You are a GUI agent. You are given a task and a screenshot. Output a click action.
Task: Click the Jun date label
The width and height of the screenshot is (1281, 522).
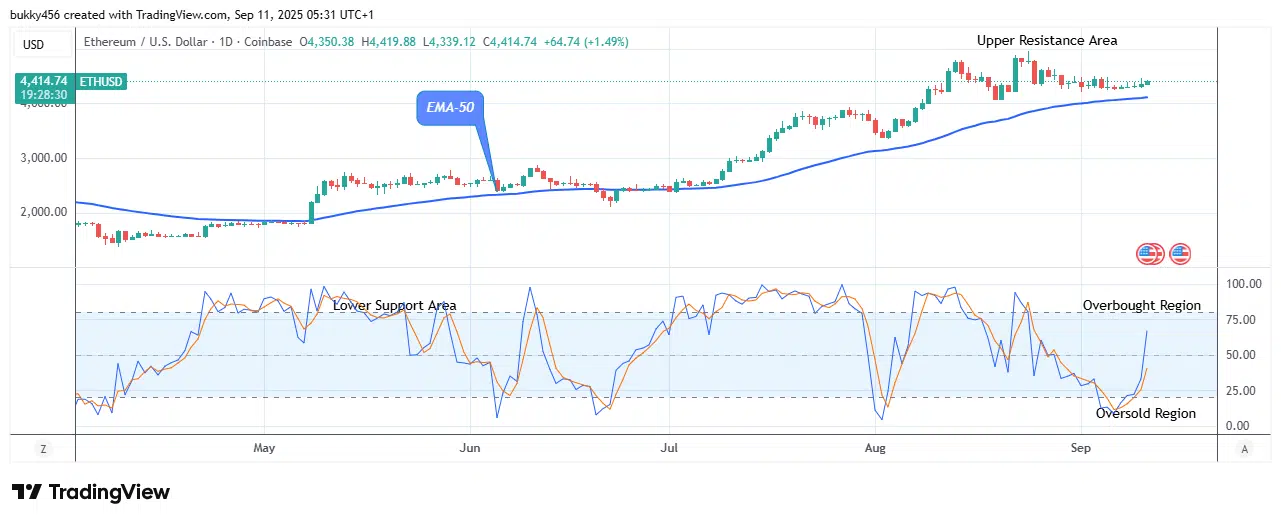pos(469,449)
